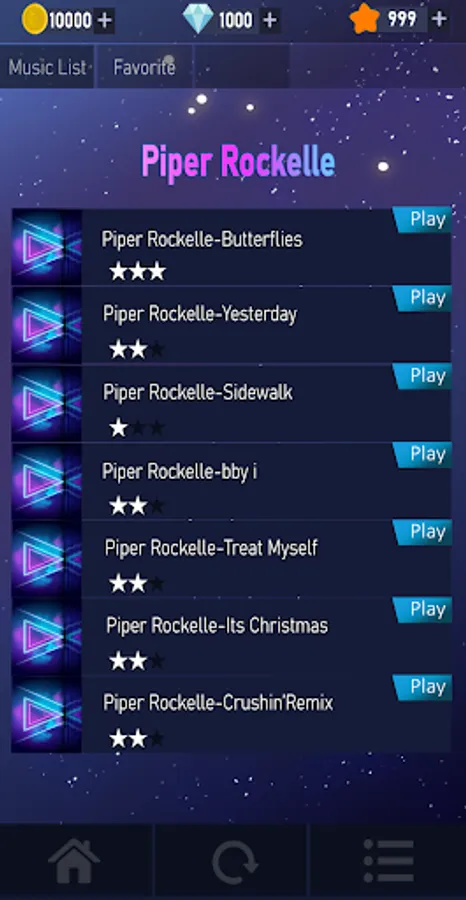Play the Yesterday song
This screenshot has height=900, width=466.
424,297
